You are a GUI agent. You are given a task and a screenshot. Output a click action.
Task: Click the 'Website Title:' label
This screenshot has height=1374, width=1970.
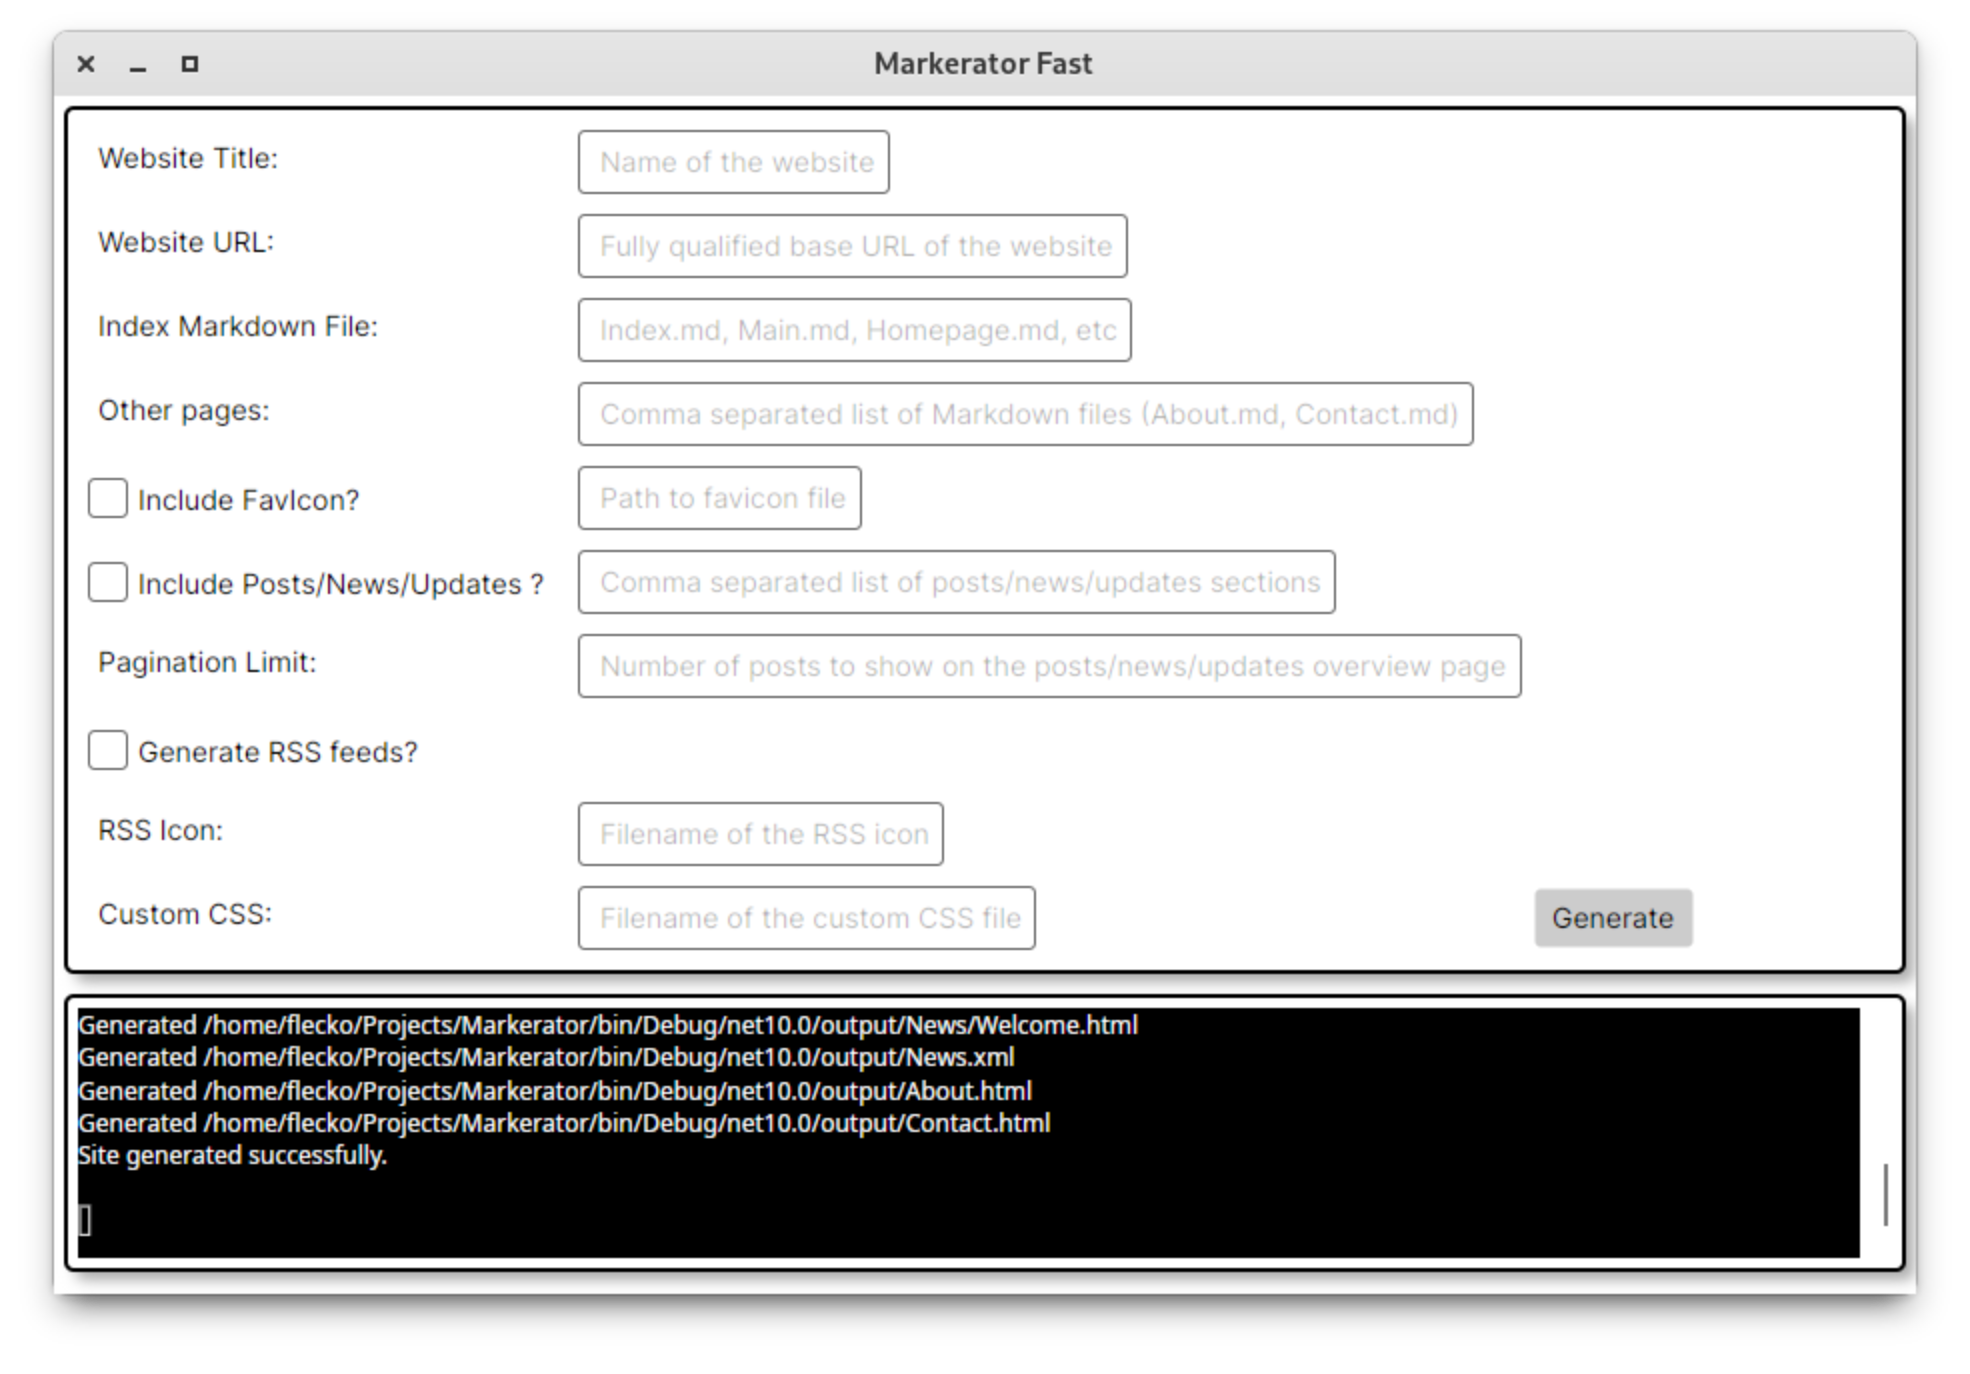coord(188,158)
